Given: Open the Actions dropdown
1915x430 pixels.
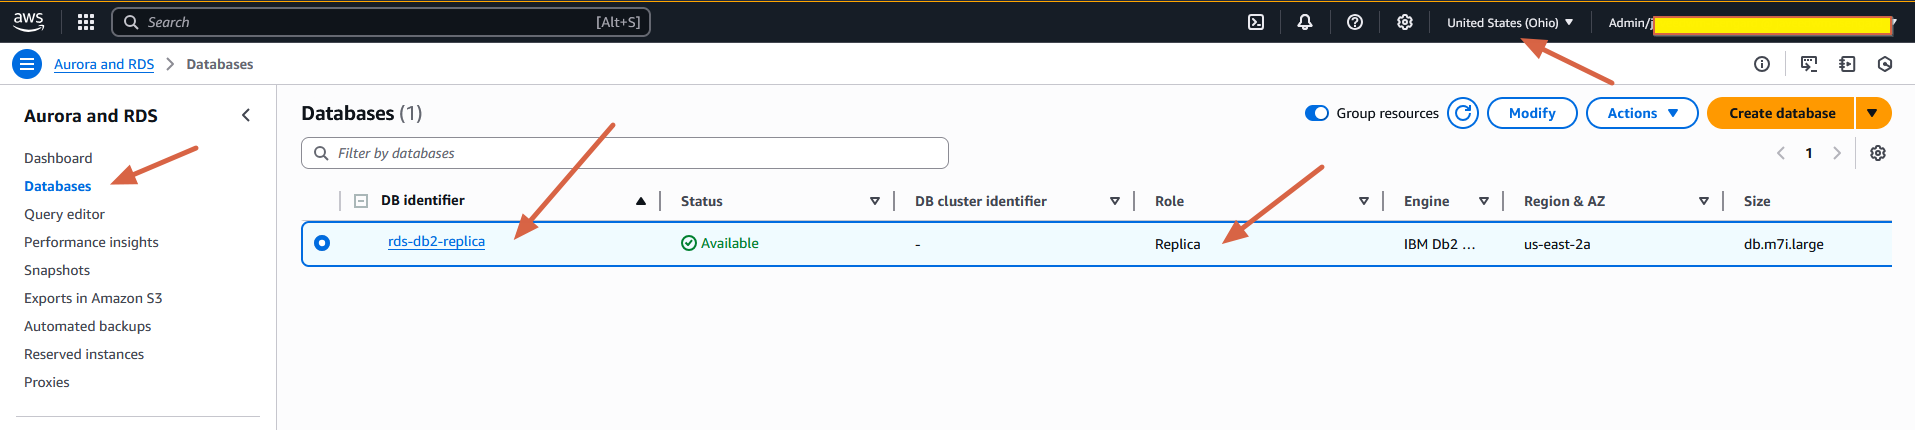Looking at the screenshot, I should [x=1642, y=113].
